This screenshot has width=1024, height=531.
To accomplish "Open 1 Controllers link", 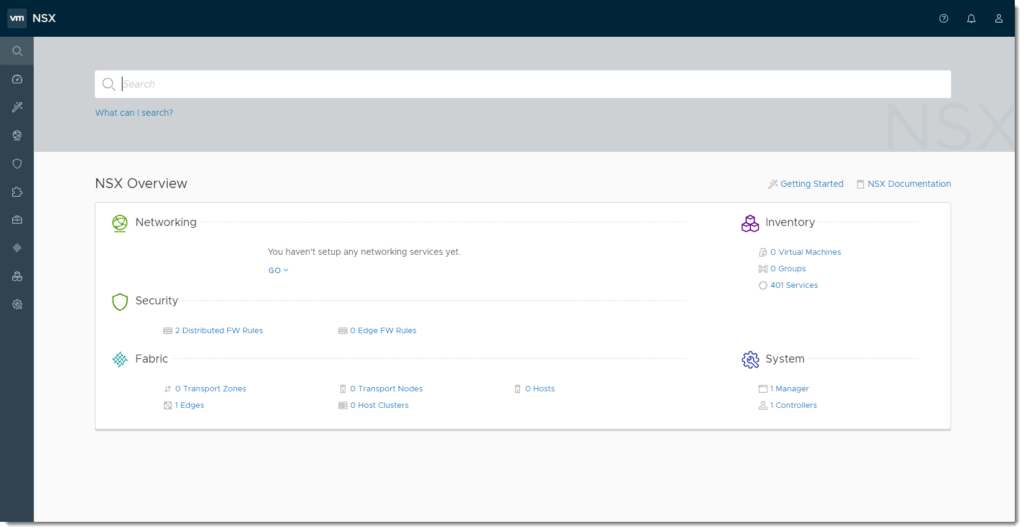I will 793,406.
